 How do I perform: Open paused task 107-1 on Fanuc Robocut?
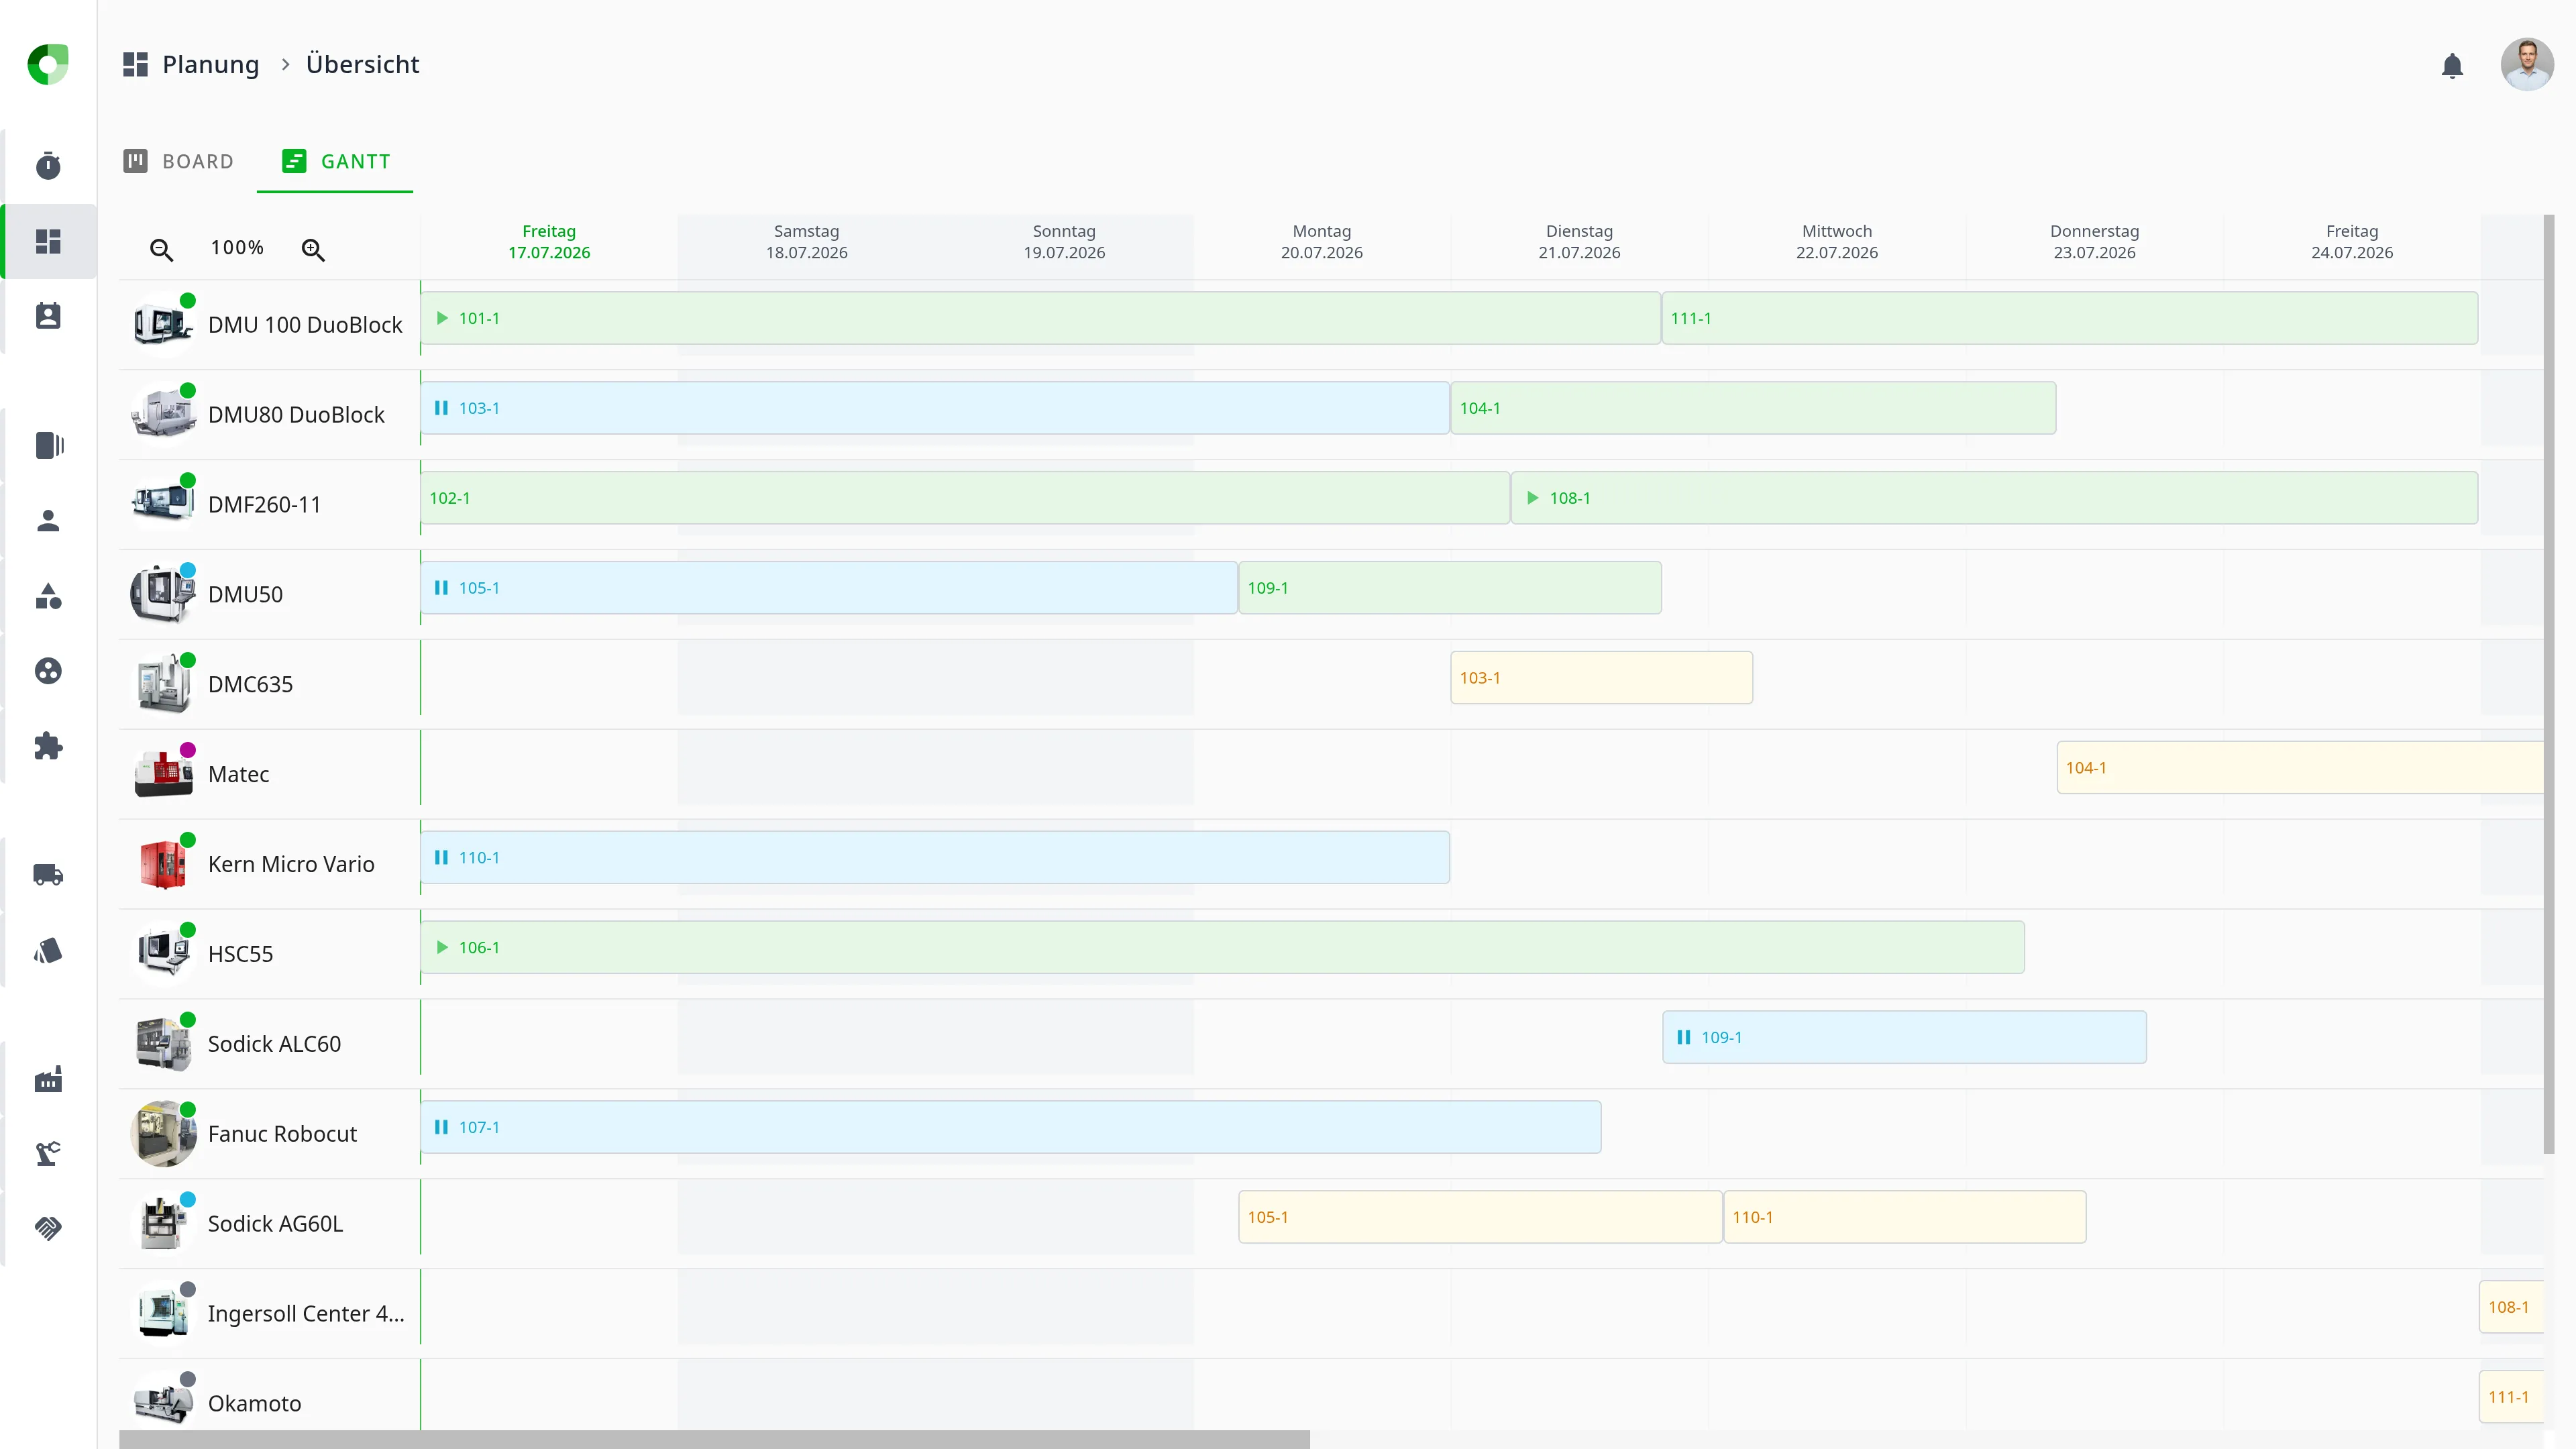point(1011,1128)
